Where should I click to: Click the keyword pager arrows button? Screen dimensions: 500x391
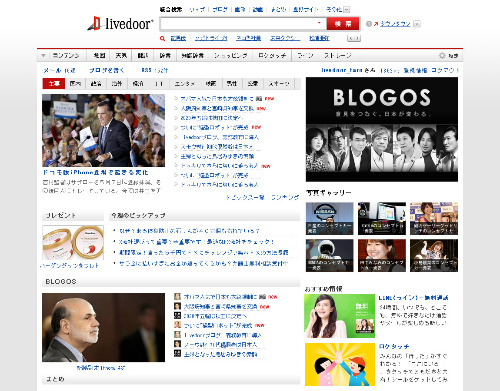(353, 38)
